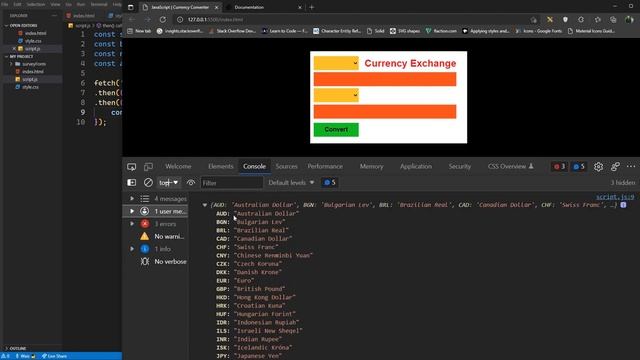Switch to the Memory tab

(371, 167)
